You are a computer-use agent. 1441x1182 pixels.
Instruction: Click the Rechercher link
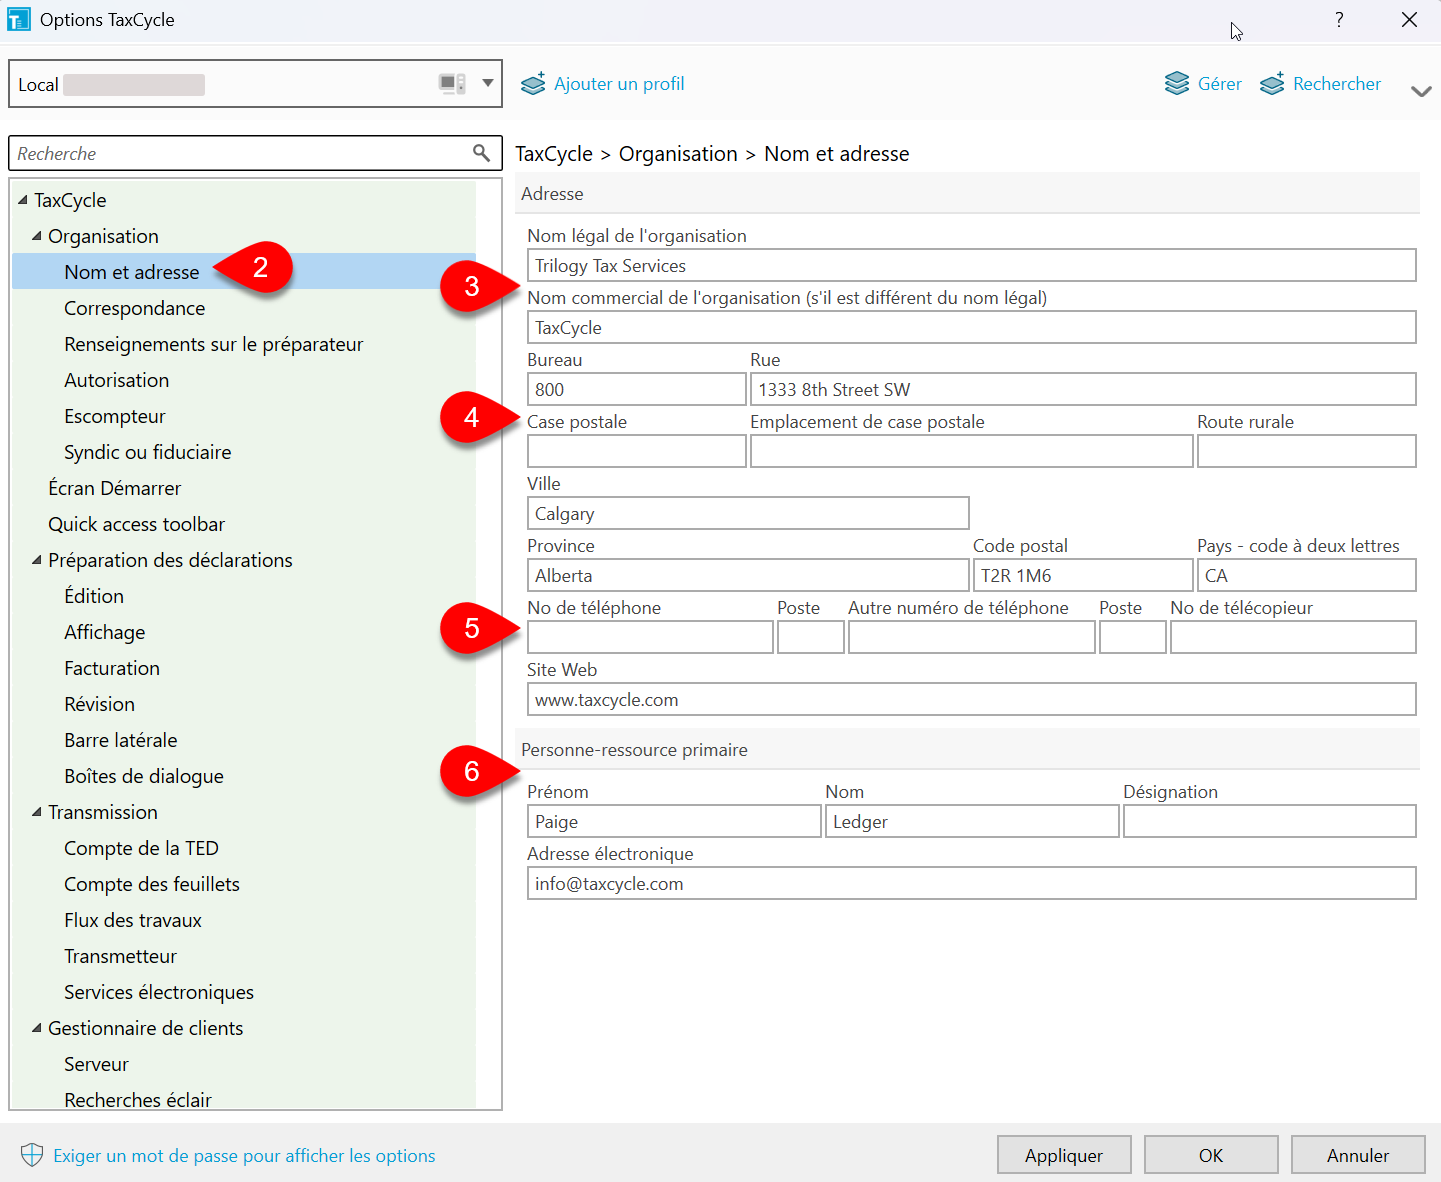[1337, 84]
